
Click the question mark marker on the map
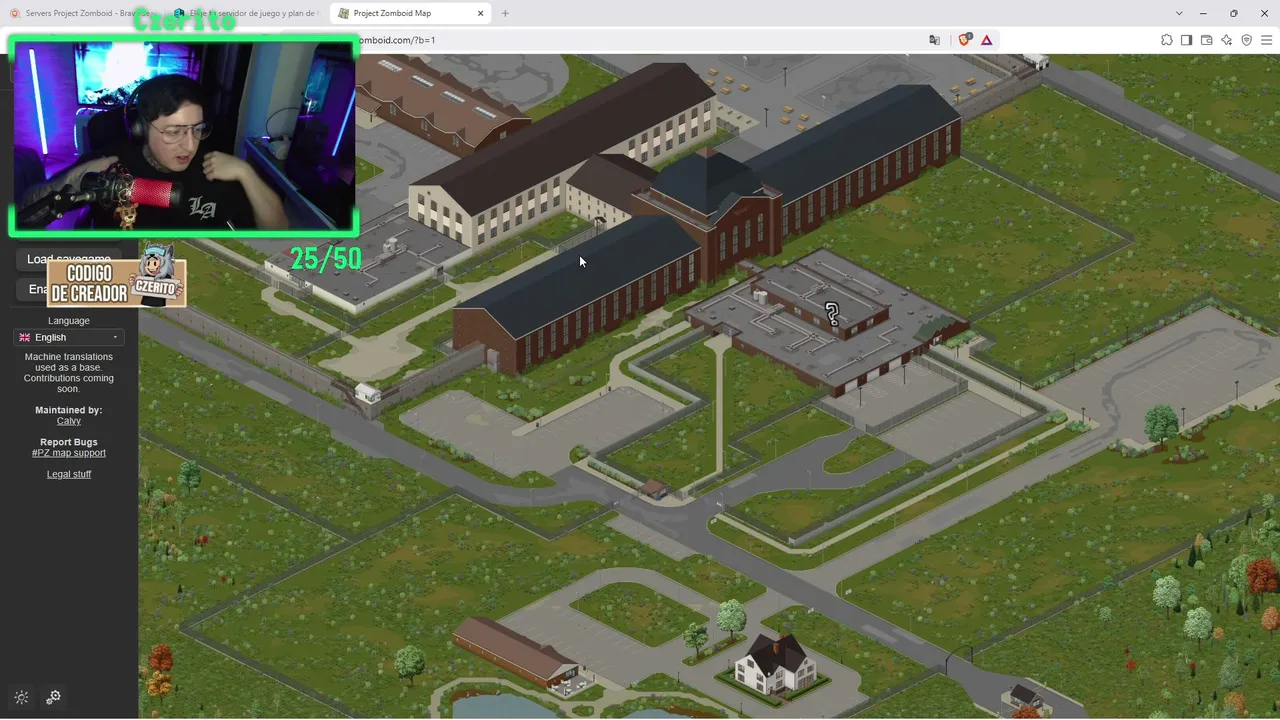pos(832,314)
